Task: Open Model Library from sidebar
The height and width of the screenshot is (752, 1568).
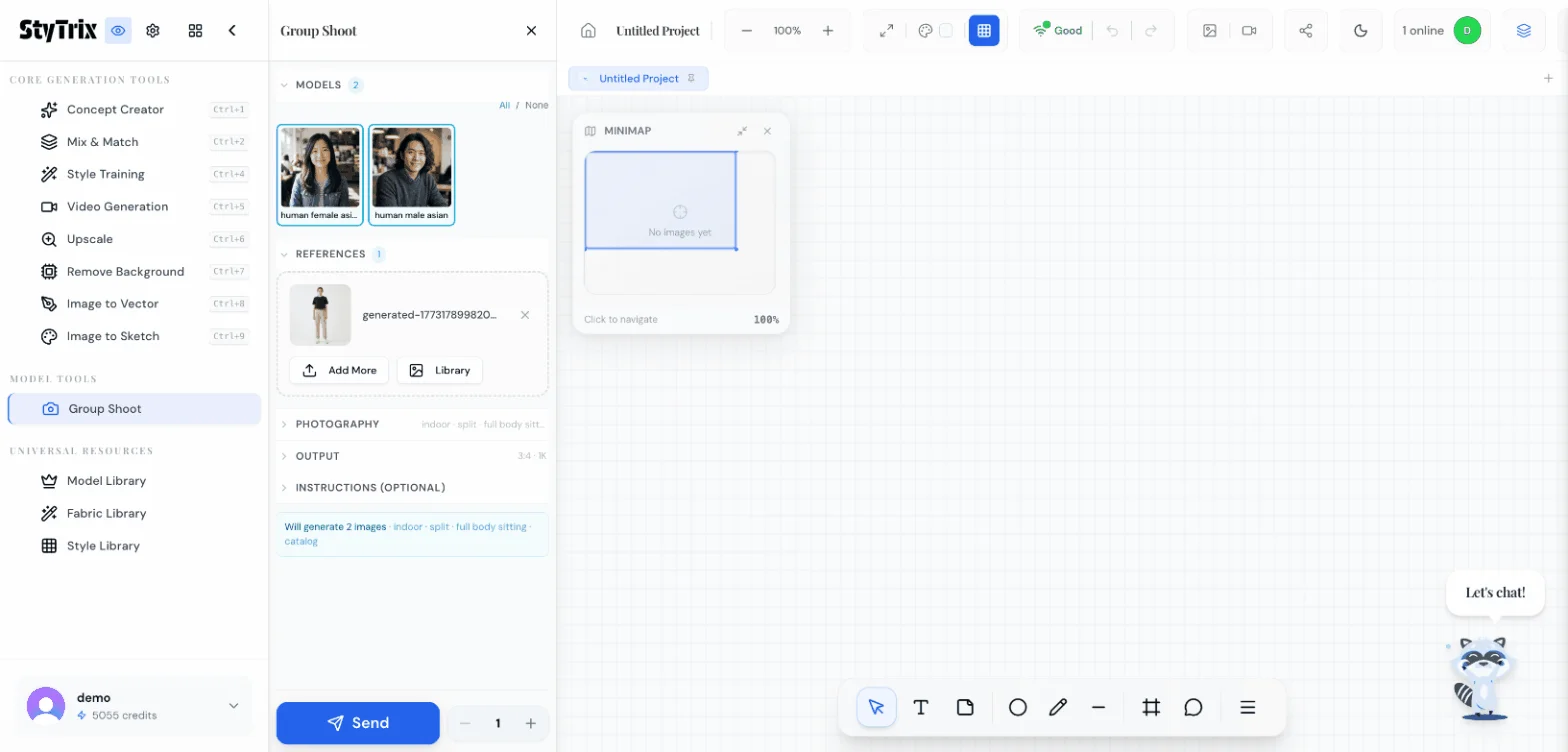Action: point(106,481)
